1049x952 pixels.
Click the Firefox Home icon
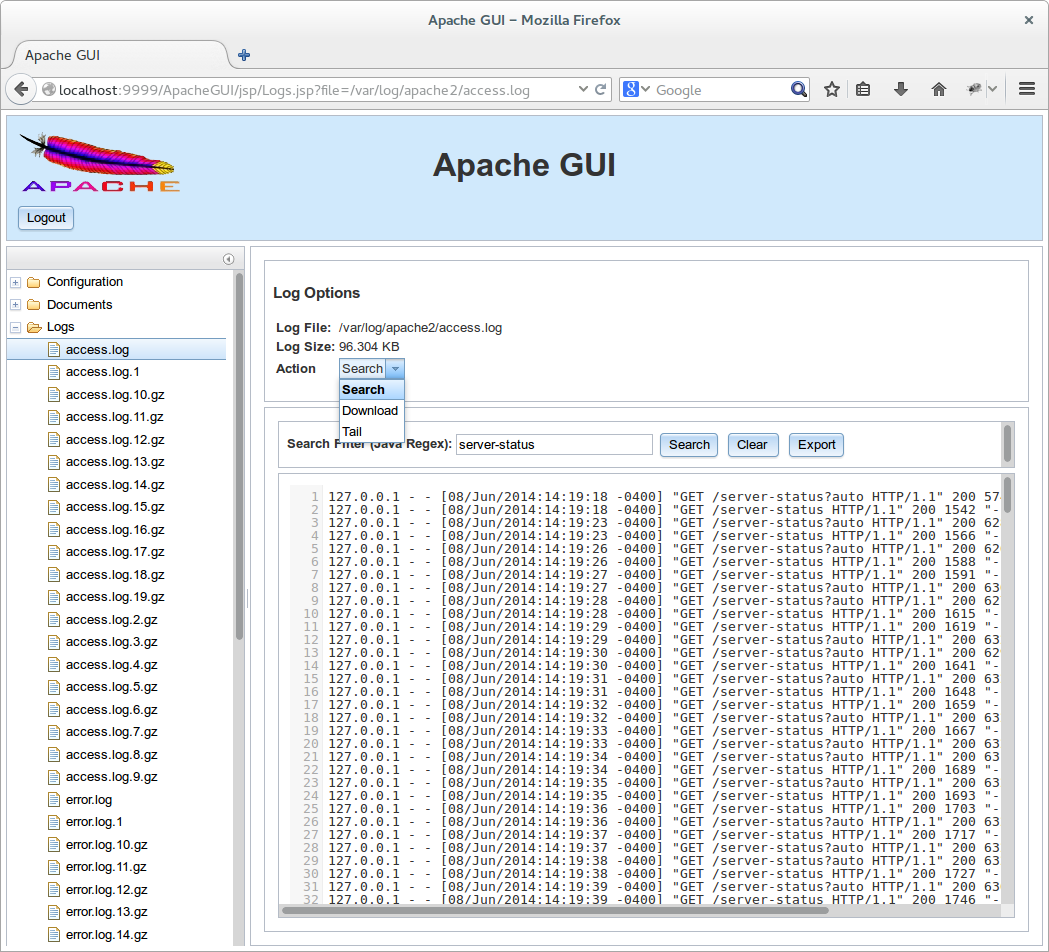(x=938, y=89)
